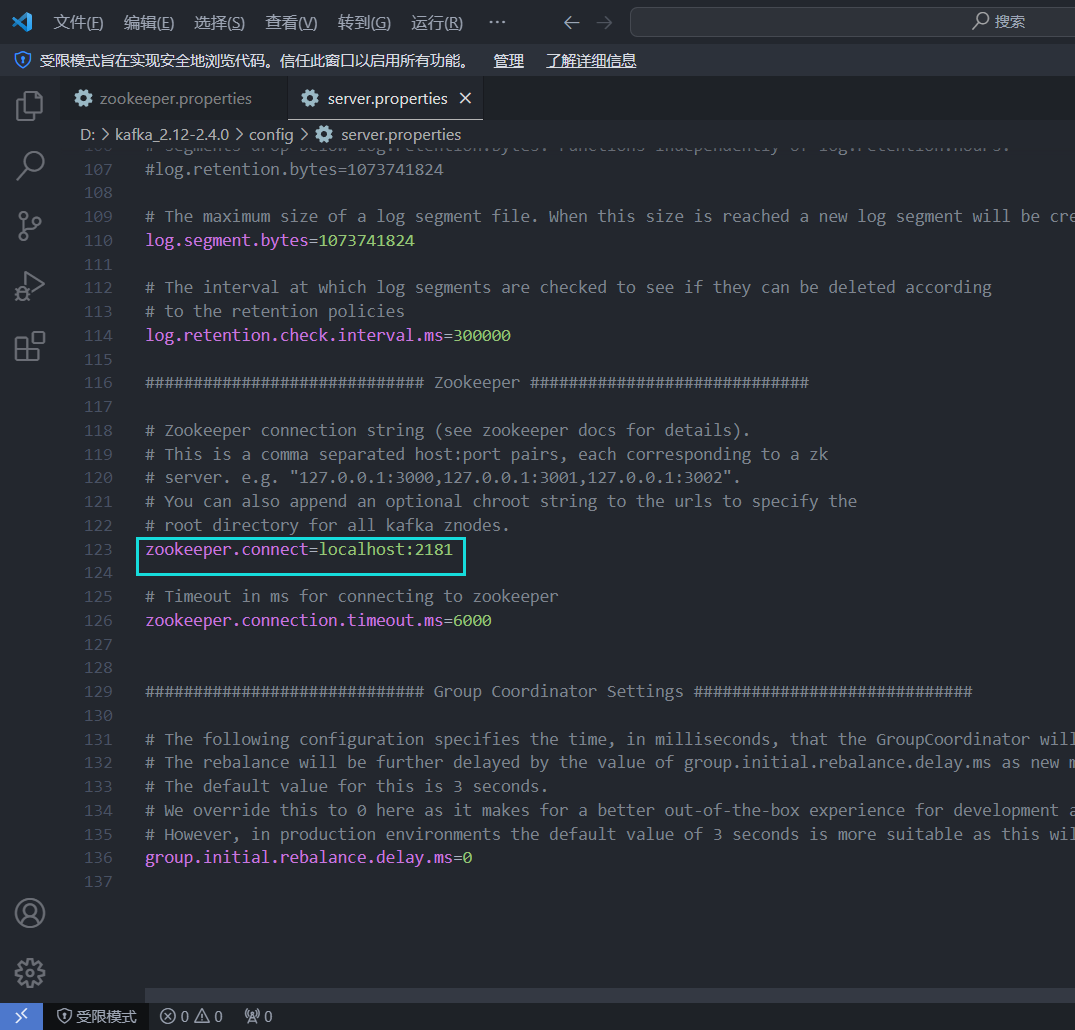Image resolution: width=1075 pixels, height=1030 pixels.
Task: Click the "# Zookeeper connection string" comment line
Action: (448, 430)
